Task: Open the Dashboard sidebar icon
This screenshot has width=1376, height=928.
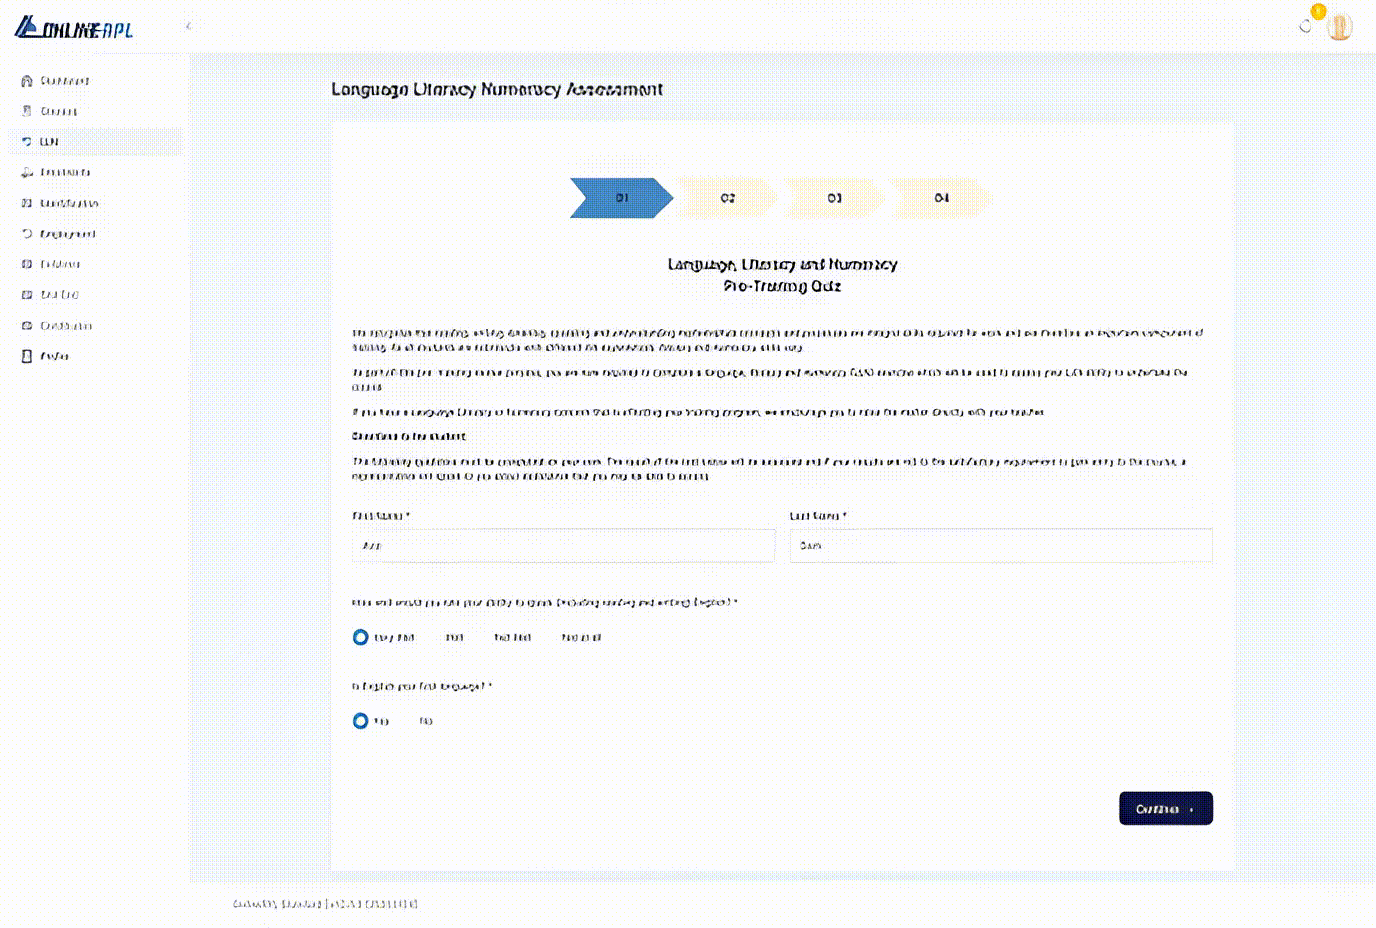Action: 27,81
